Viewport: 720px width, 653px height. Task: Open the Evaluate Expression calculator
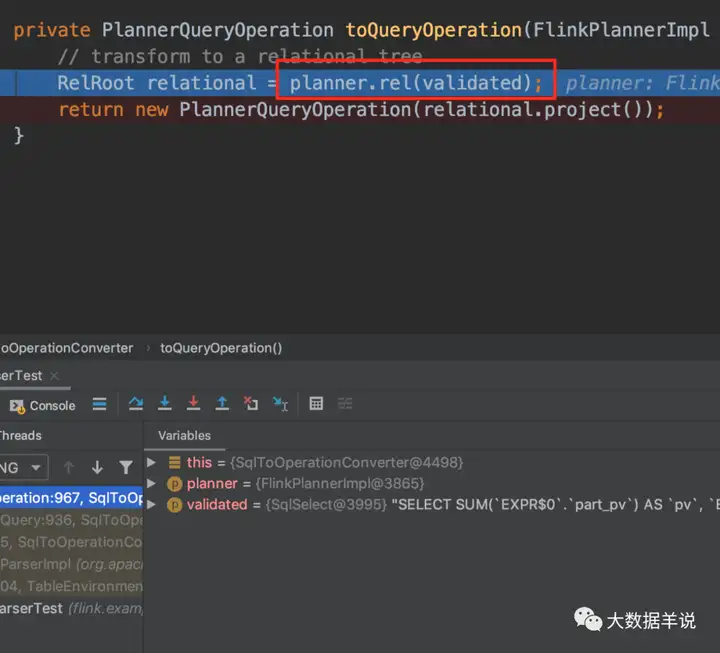316,404
